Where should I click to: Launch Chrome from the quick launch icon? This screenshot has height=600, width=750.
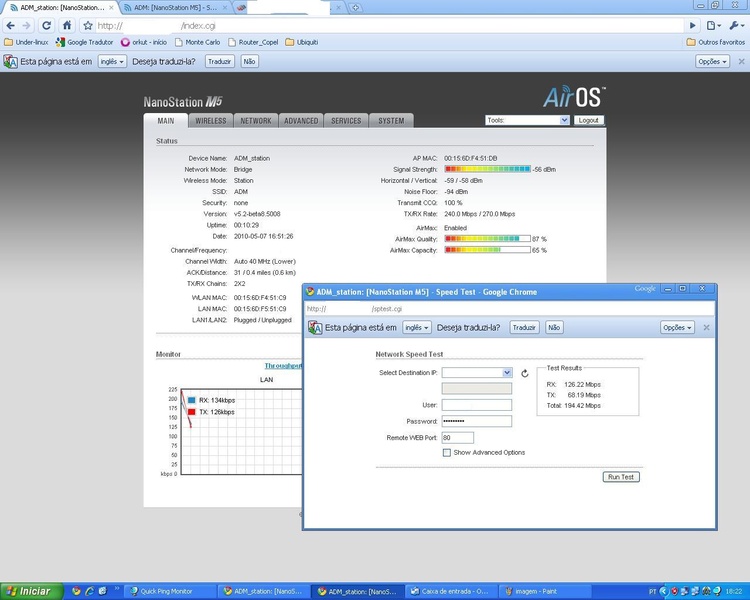(76, 591)
